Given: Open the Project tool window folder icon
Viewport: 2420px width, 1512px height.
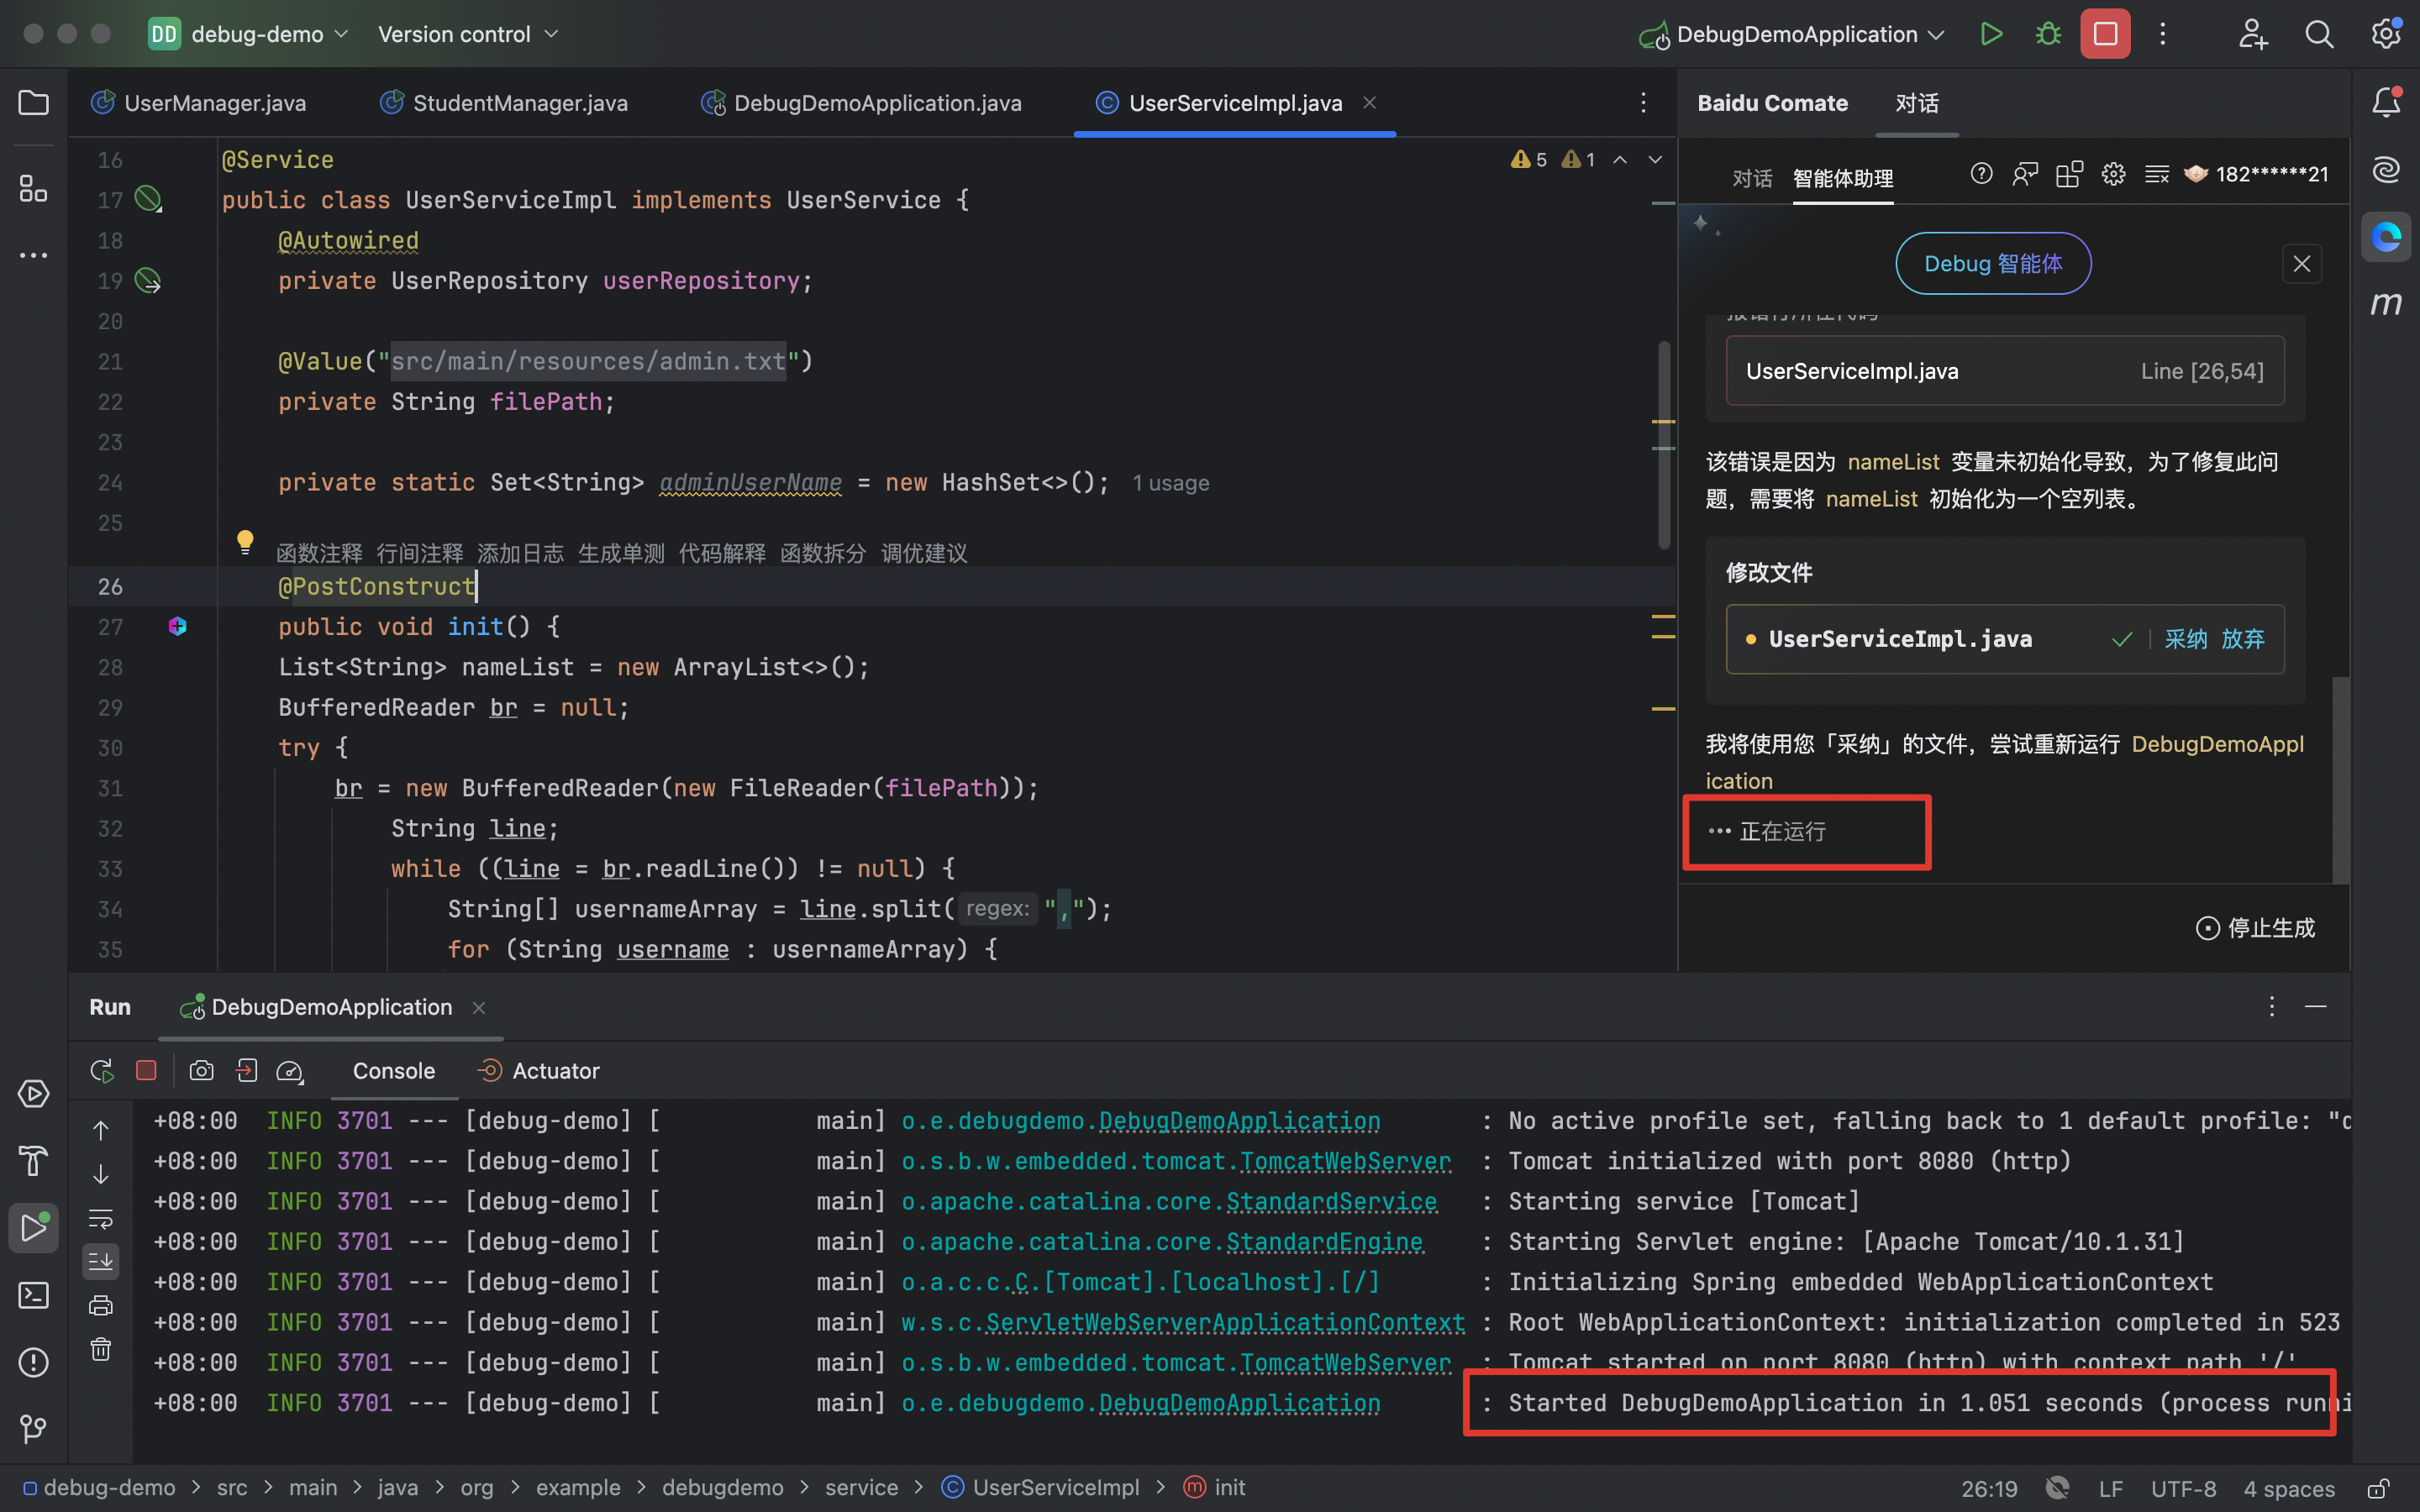Looking at the screenshot, I should pyautogui.click(x=34, y=103).
